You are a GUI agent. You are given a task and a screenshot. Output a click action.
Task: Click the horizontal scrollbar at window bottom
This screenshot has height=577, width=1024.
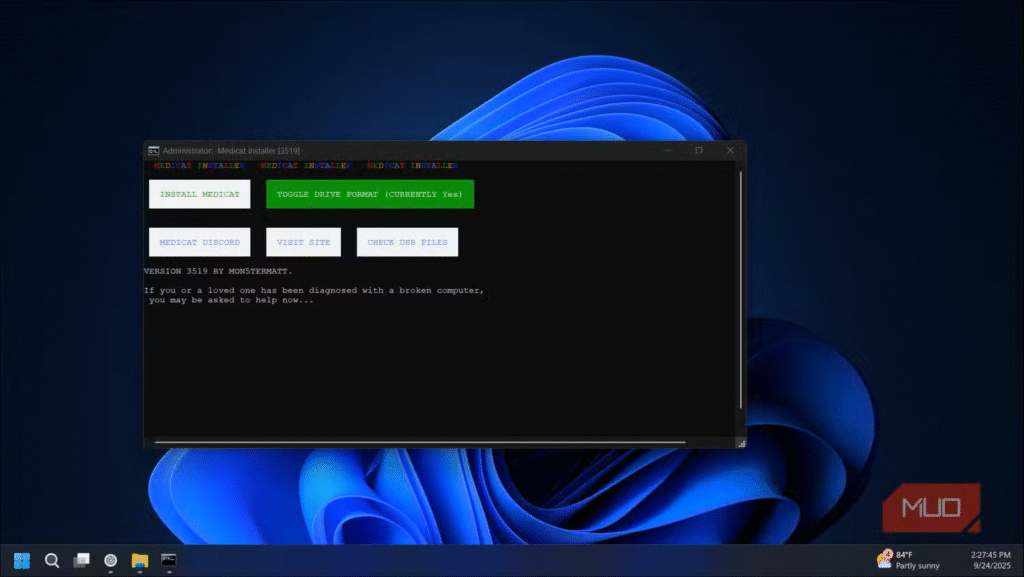(x=420, y=442)
